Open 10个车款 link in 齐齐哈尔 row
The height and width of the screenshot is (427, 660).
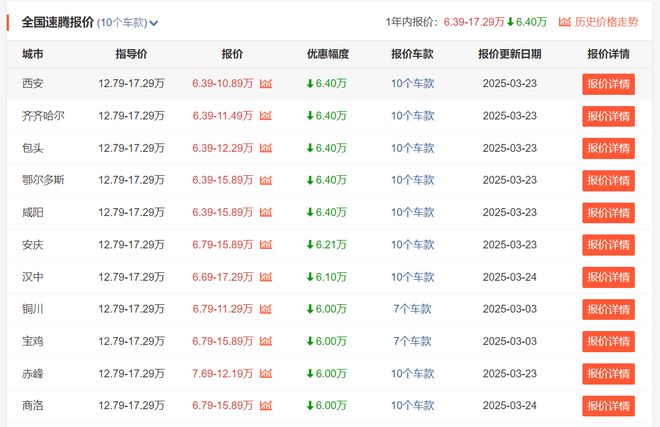pos(412,116)
